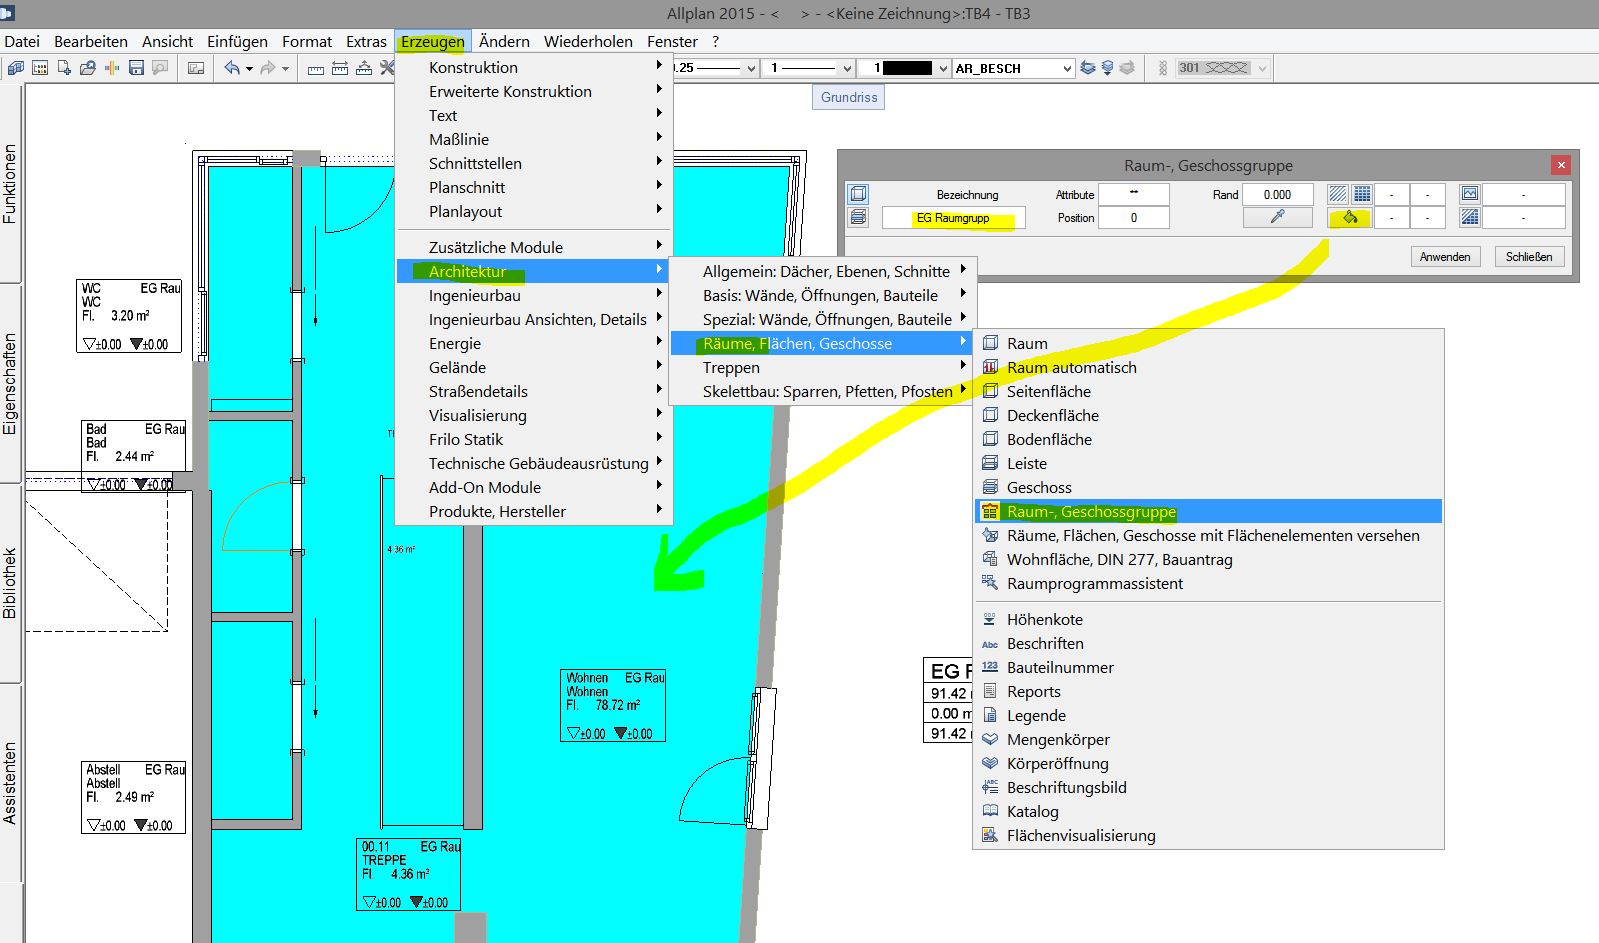The height and width of the screenshot is (943, 1599).
Task: Click the black pen color swatch
Action: tap(907, 68)
